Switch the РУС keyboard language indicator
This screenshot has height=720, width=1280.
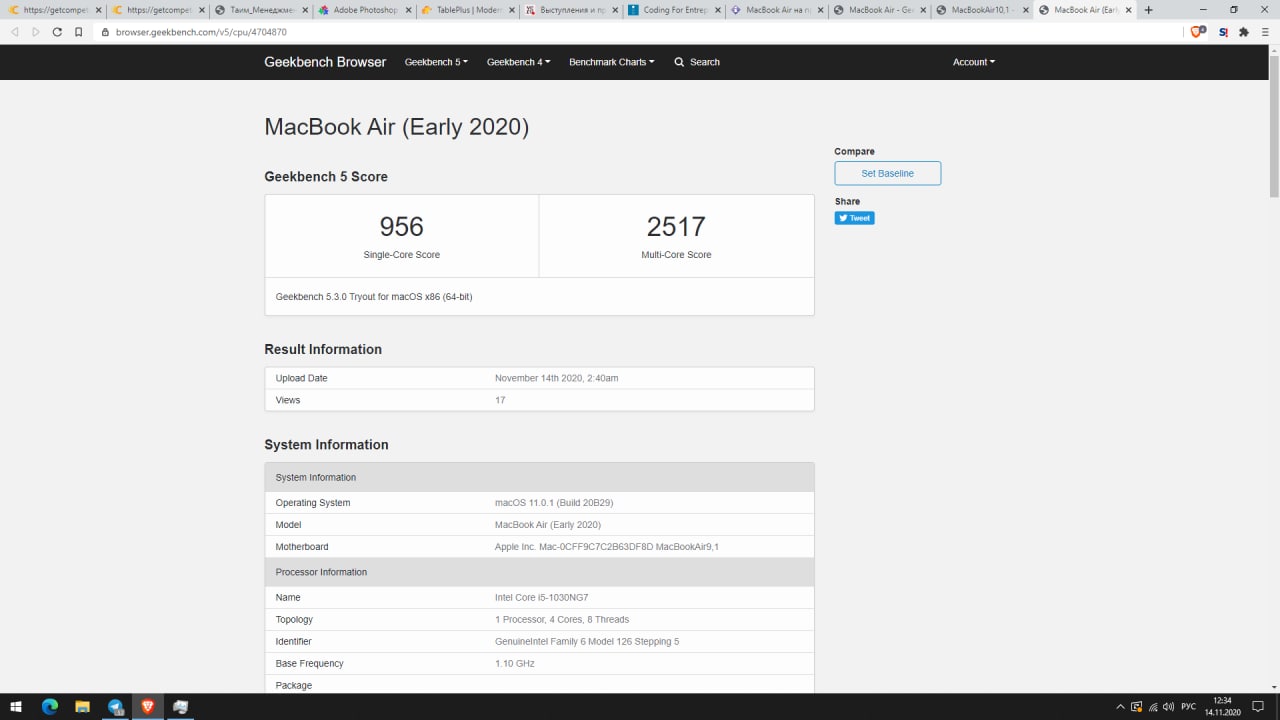click(x=1189, y=707)
